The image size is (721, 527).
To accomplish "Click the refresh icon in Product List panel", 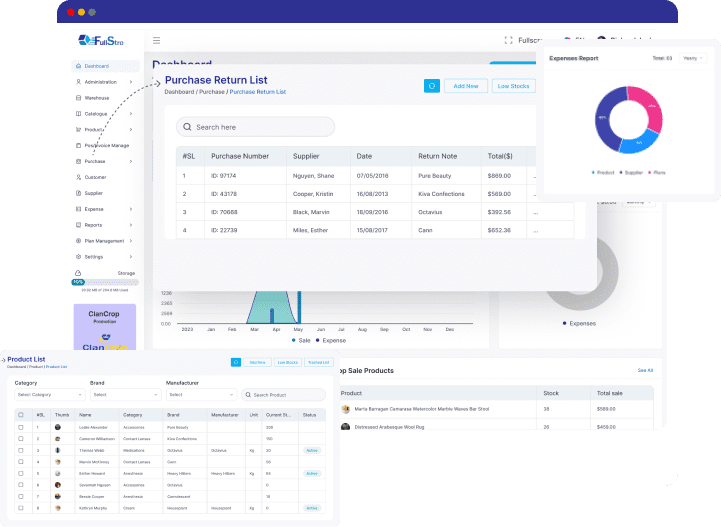I will tap(235, 362).
